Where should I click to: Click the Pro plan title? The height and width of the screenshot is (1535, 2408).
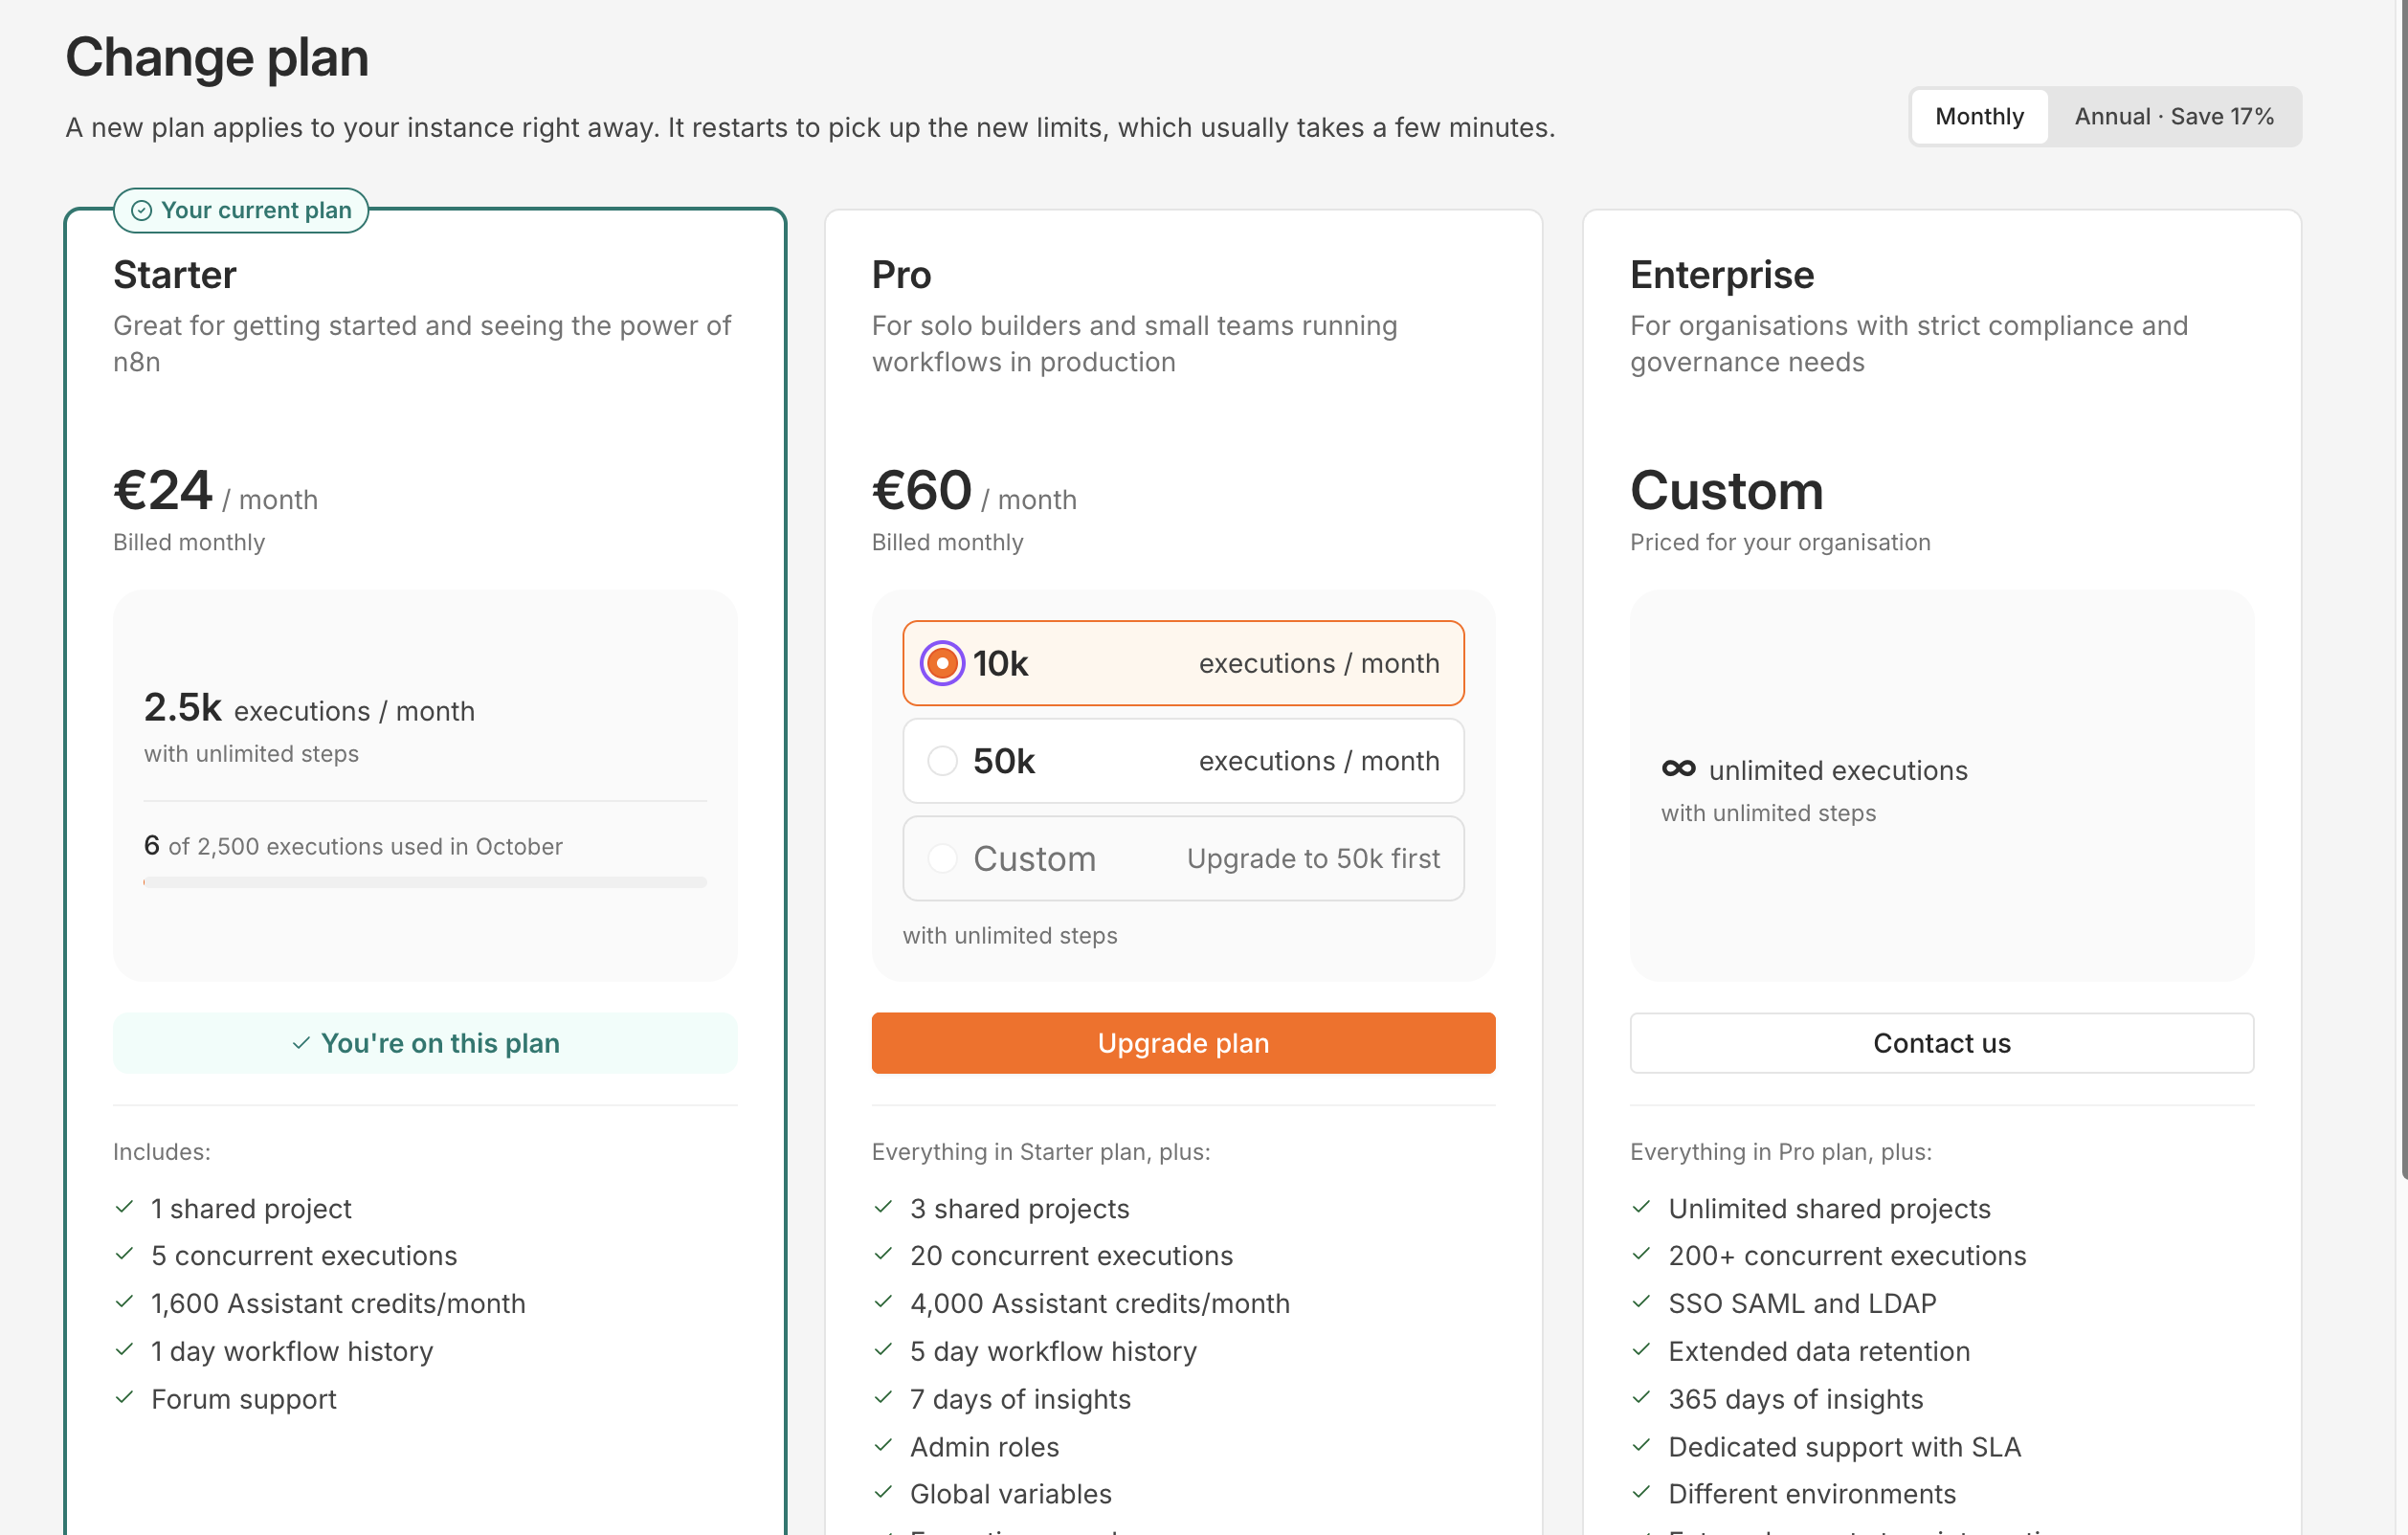point(901,275)
